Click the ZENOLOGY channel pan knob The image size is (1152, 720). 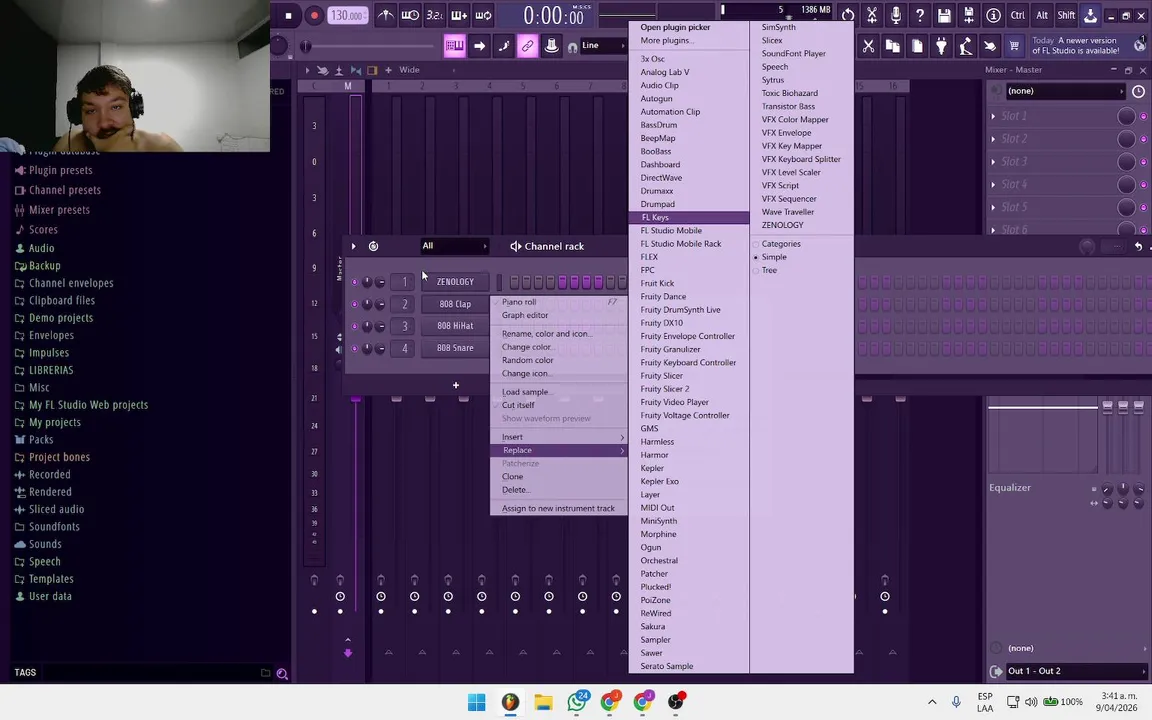367,282
